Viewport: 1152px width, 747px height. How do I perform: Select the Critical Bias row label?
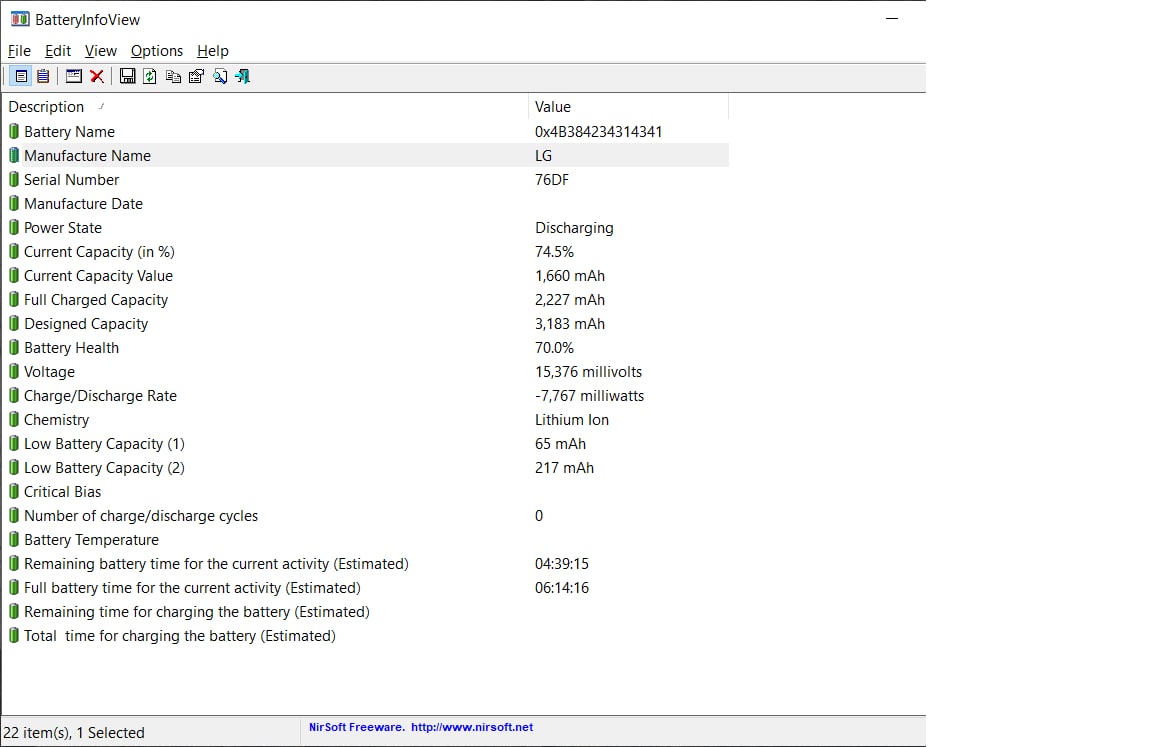pos(62,492)
